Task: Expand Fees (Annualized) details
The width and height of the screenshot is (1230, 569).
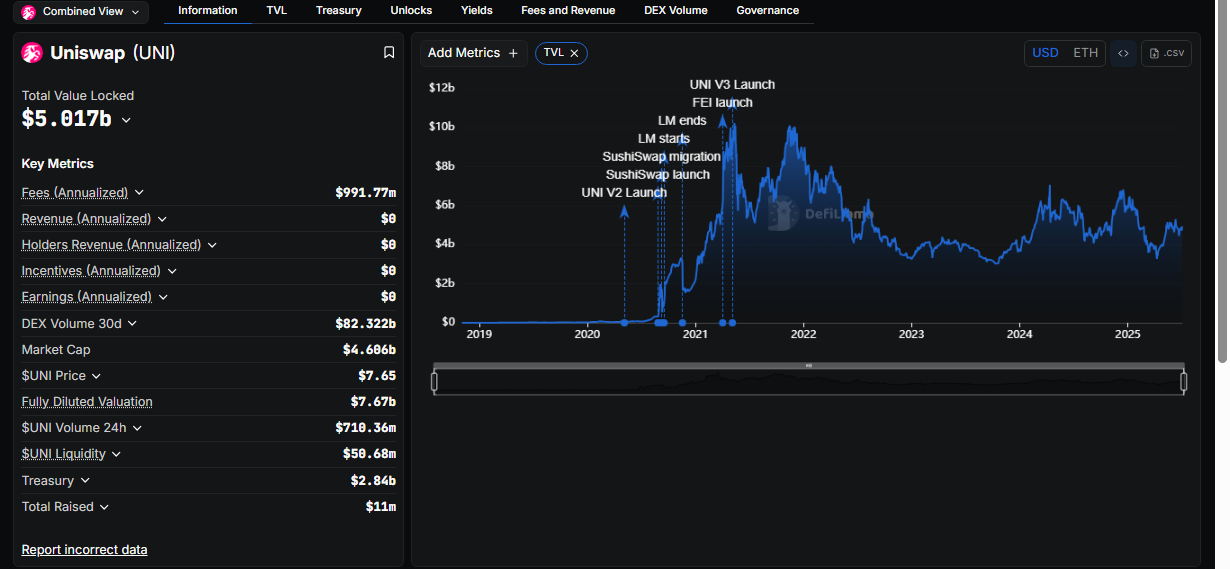Action: 139,192
